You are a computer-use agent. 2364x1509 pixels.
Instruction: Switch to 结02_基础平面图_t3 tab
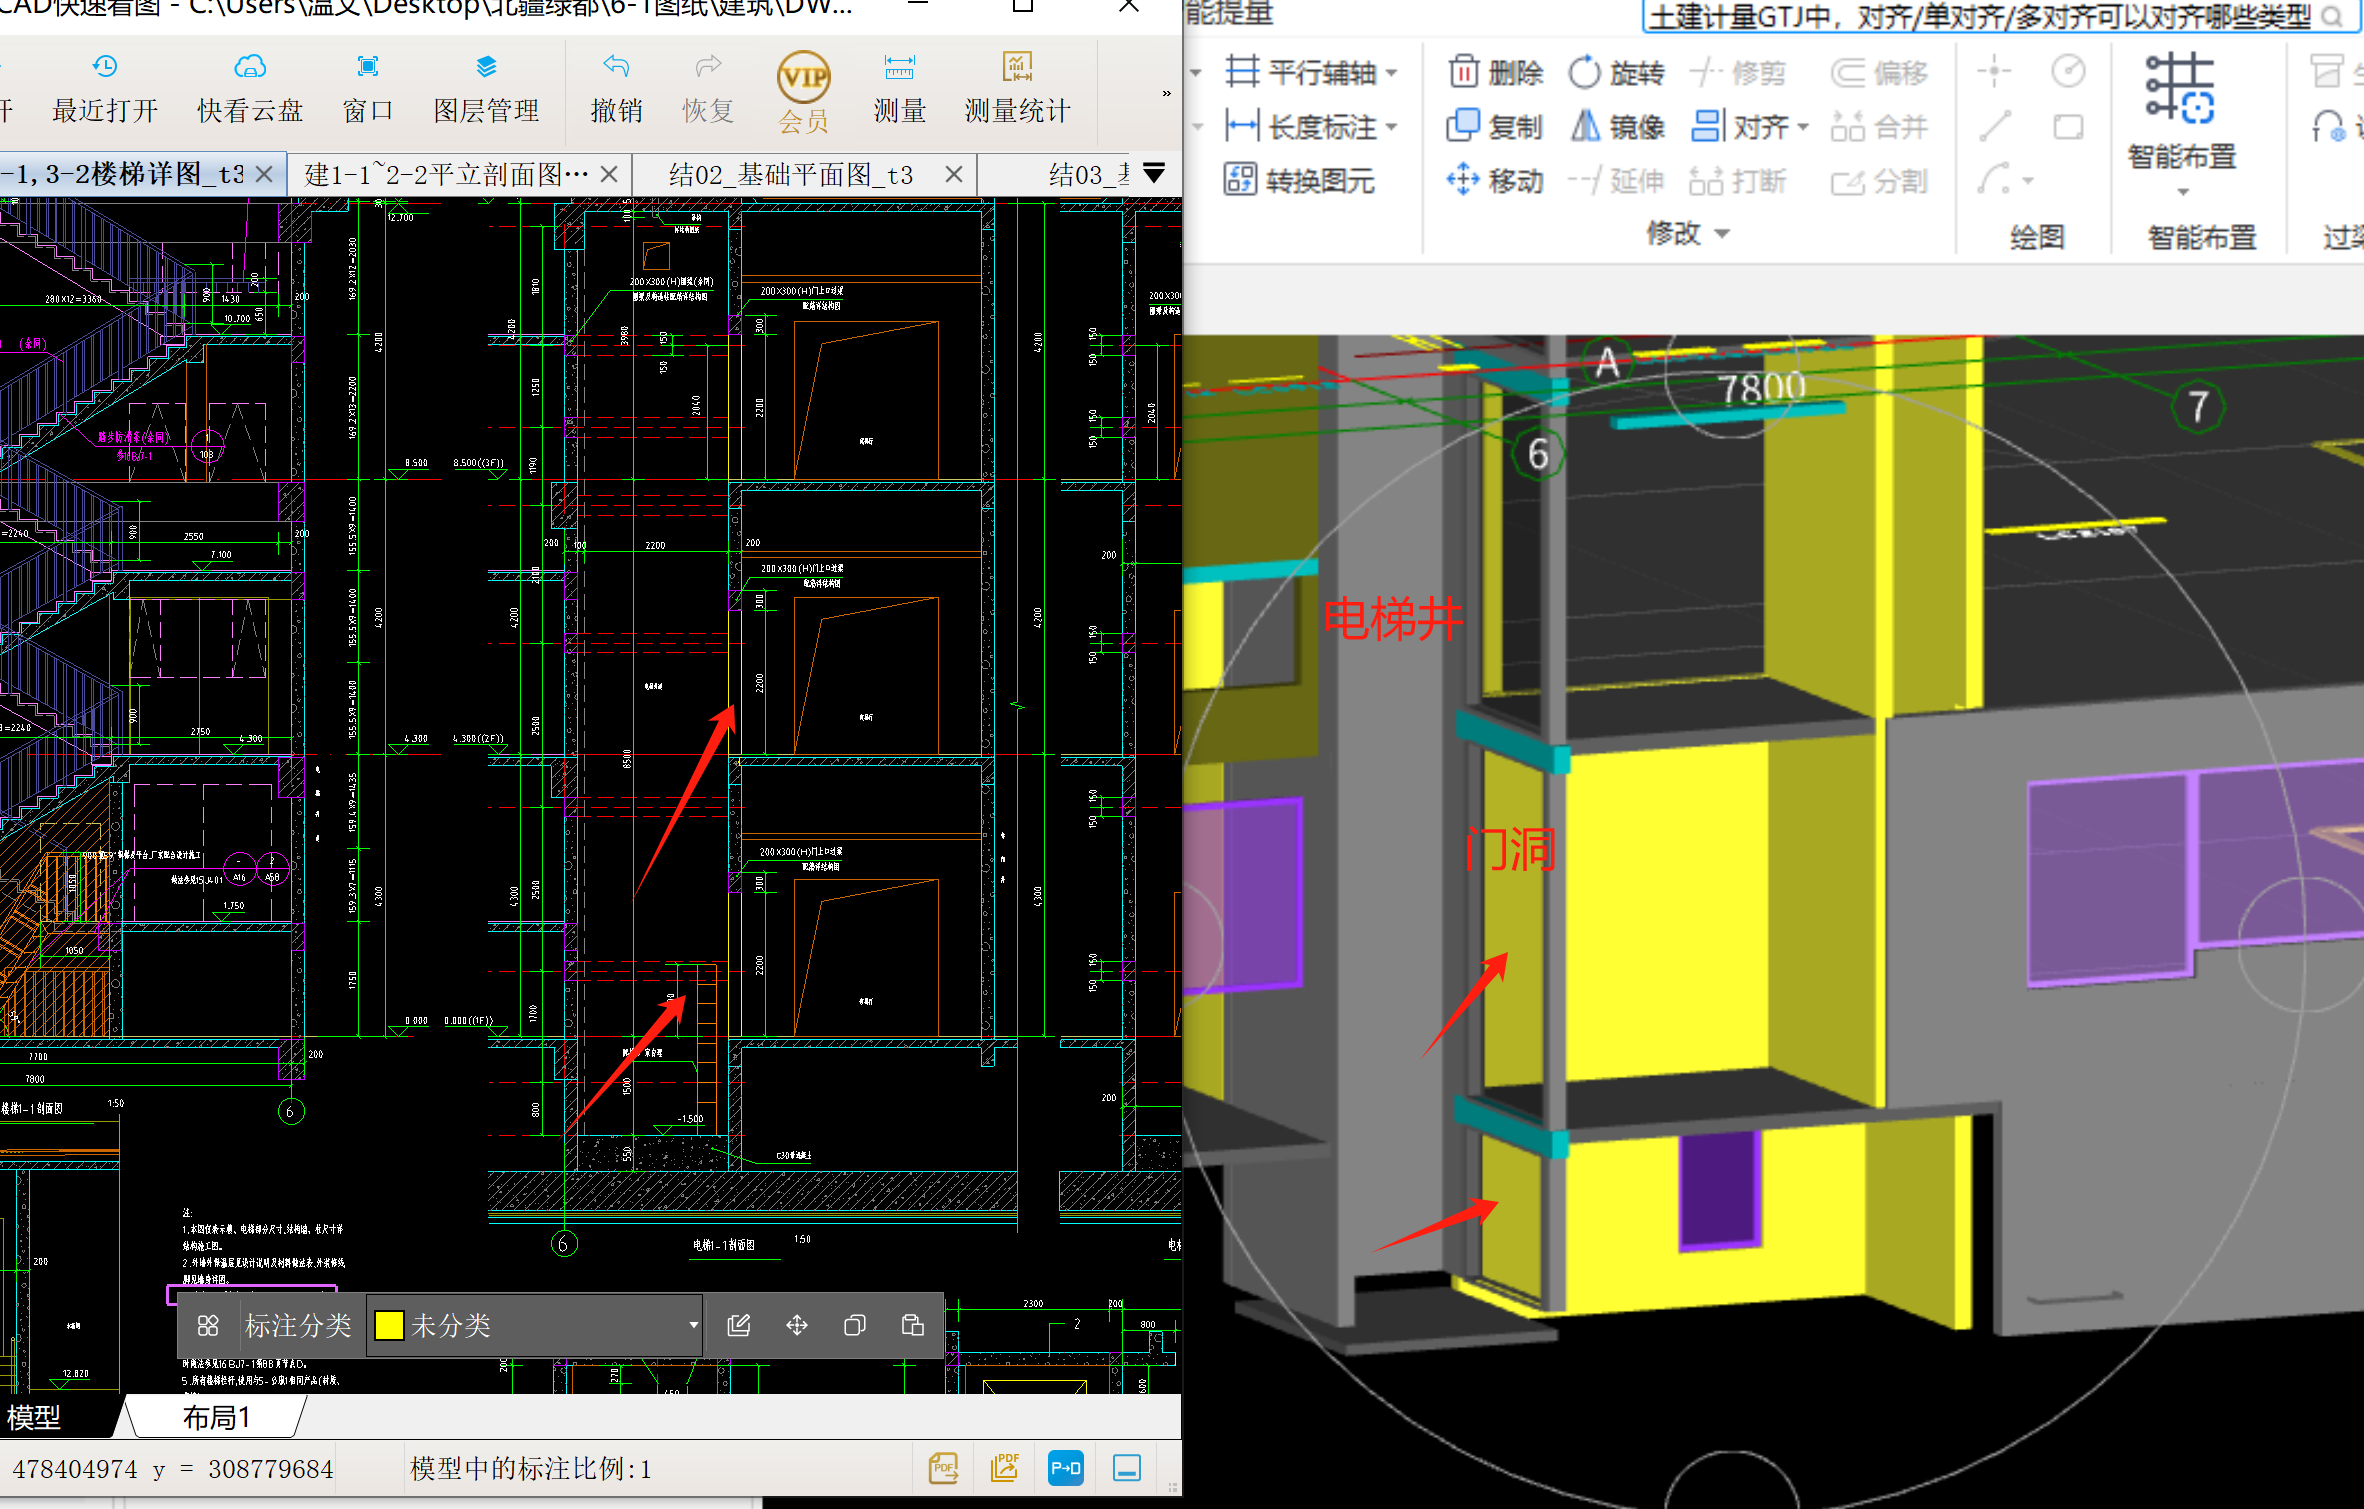[790, 175]
